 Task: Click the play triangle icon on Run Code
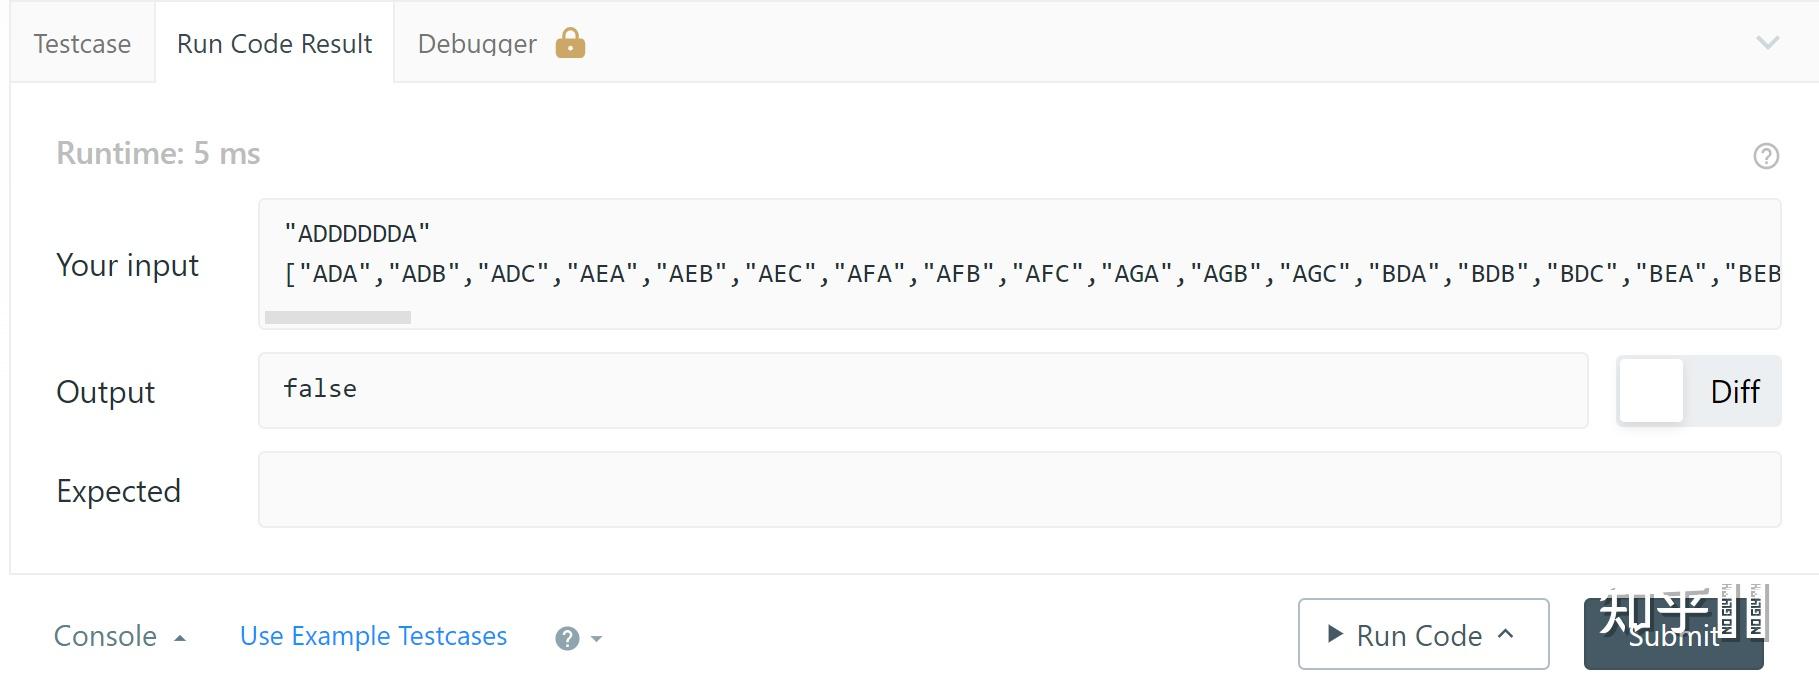click(1334, 633)
